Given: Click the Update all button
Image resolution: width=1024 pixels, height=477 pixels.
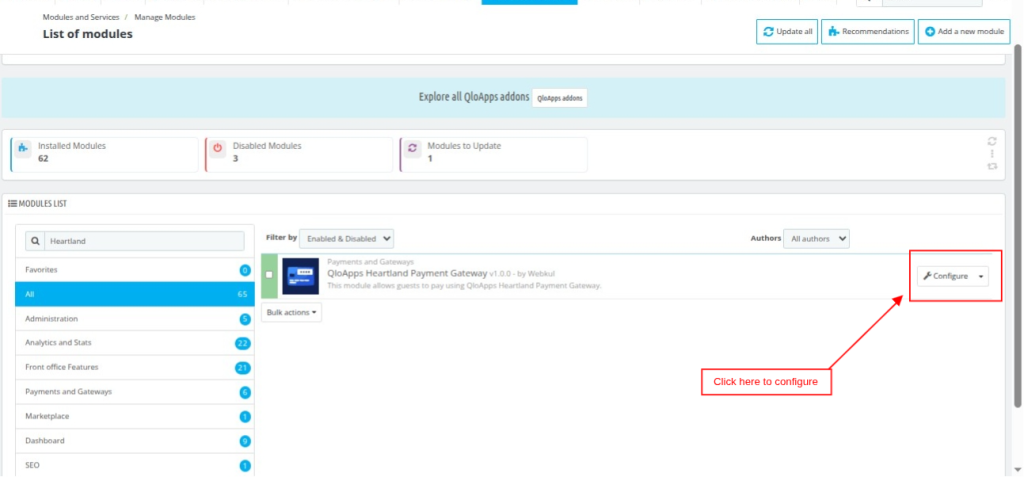Looking at the screenshot, I should tap(787, 31).
